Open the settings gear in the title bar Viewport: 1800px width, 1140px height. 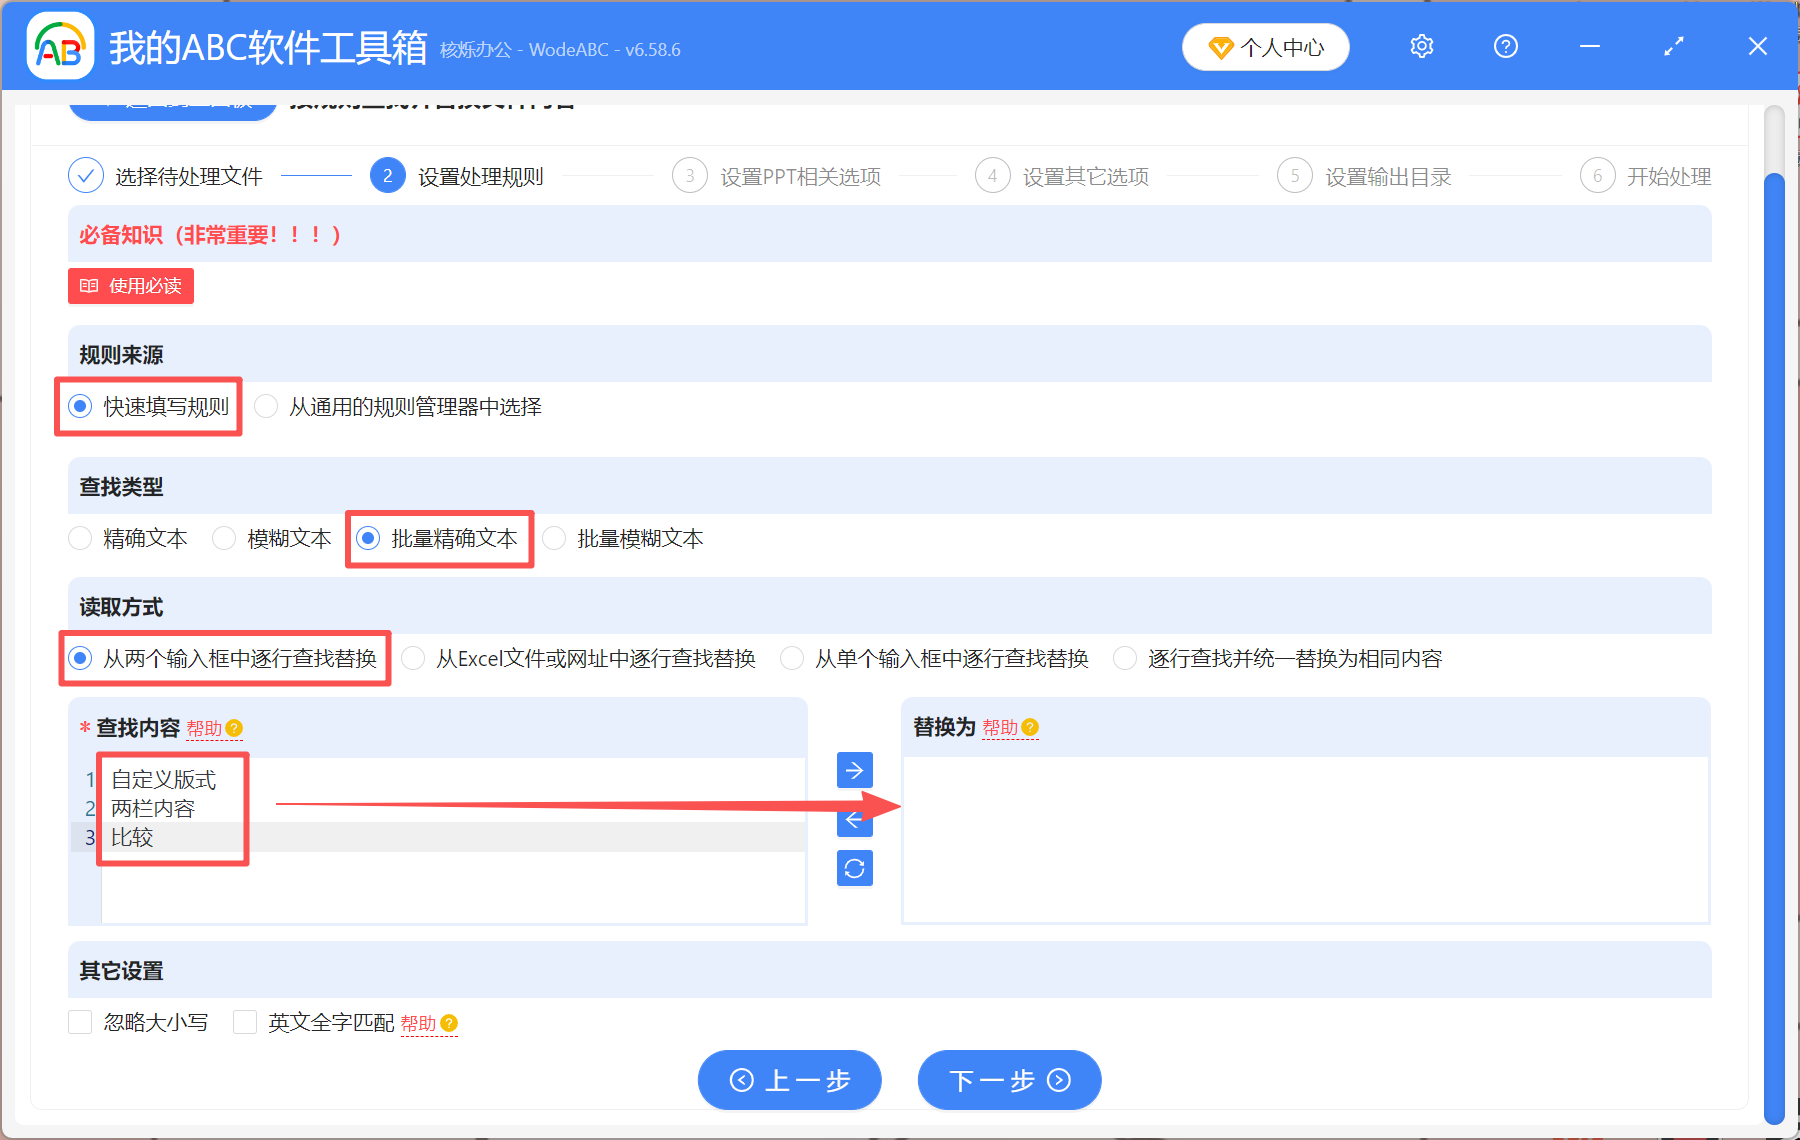click(1421, 46)
